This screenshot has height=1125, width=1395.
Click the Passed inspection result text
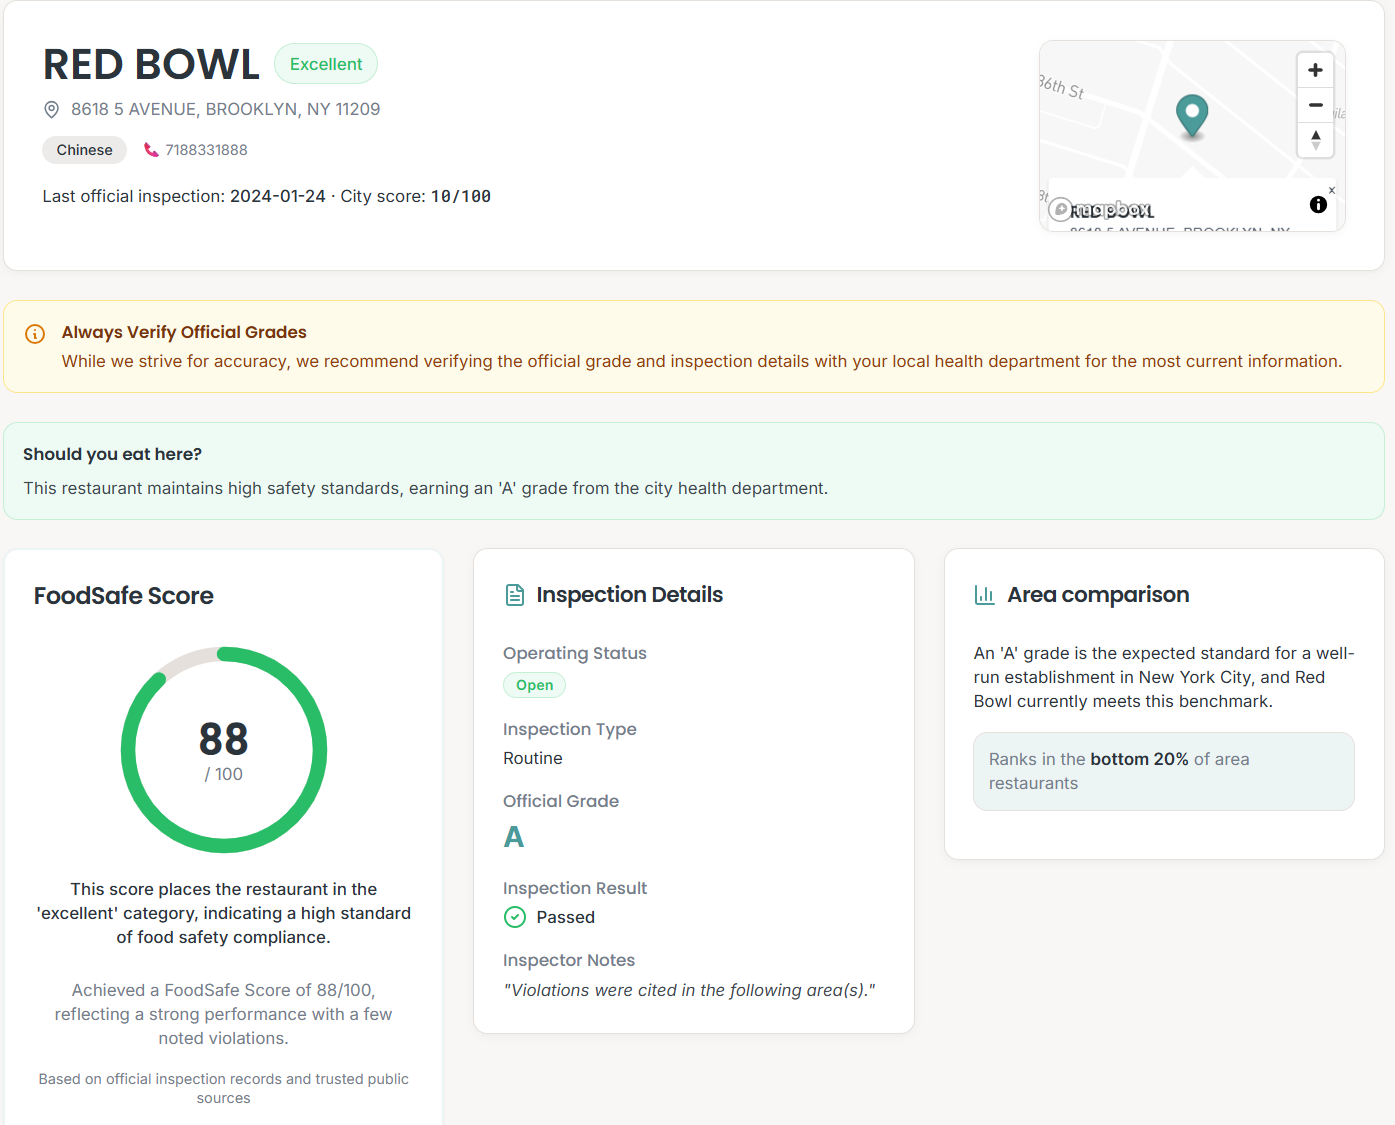[x=566, y=917]
